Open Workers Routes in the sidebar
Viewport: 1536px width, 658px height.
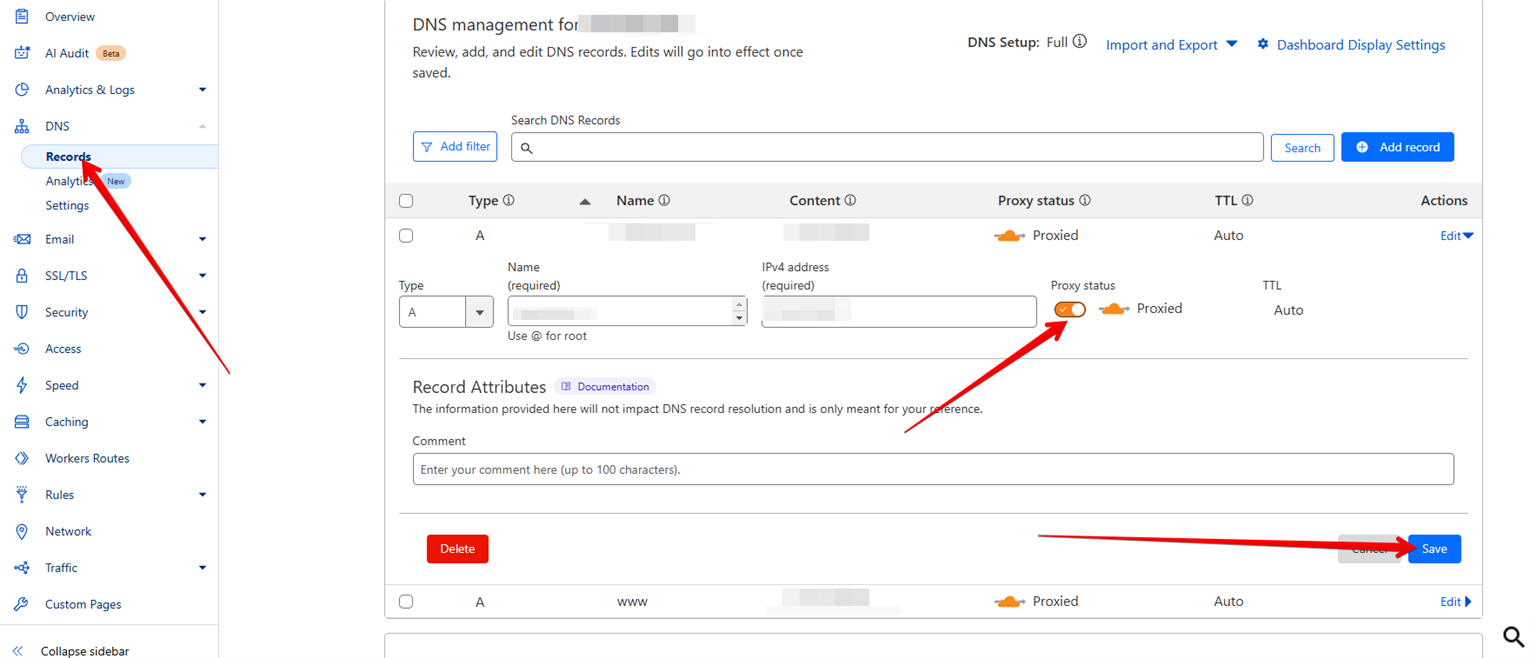(87, 458)
